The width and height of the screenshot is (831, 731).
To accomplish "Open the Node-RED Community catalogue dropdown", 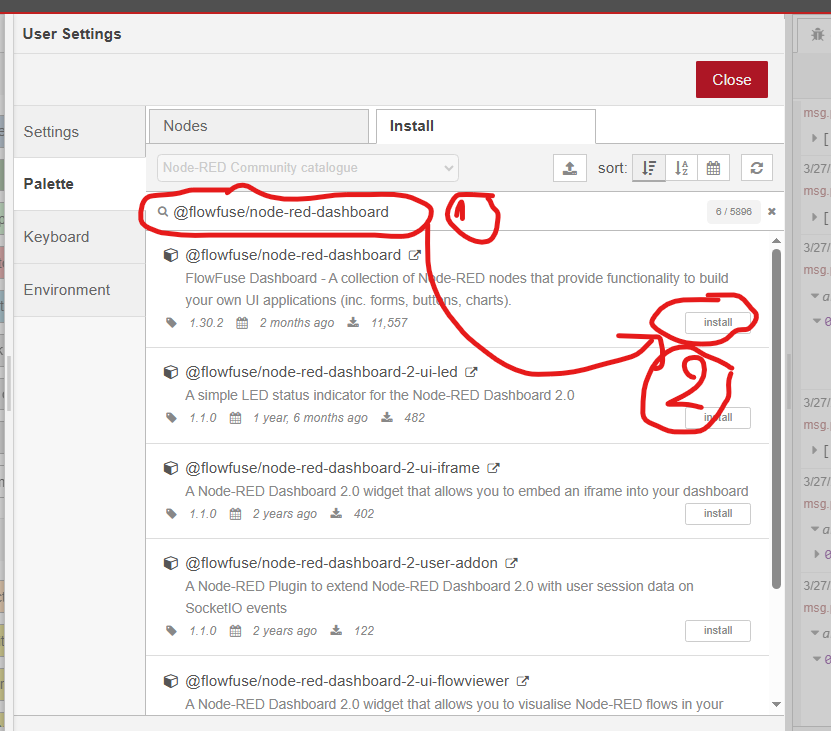I will [x=307, y=168].
